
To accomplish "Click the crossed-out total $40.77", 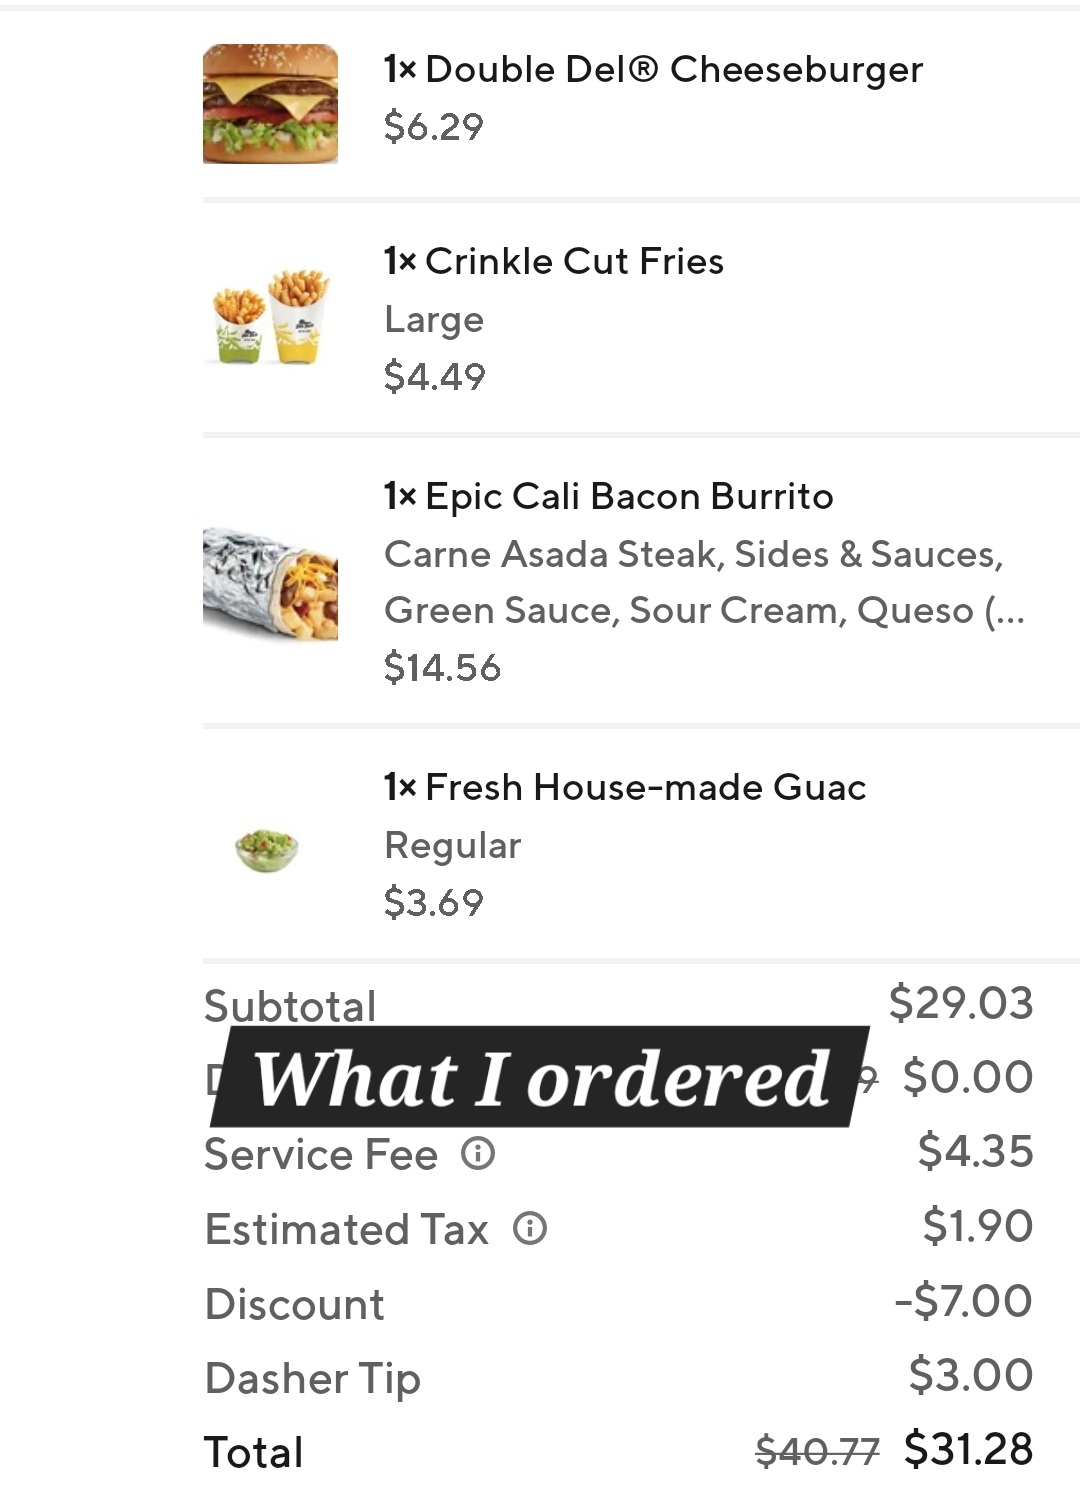I will (x=817, y=1451).
